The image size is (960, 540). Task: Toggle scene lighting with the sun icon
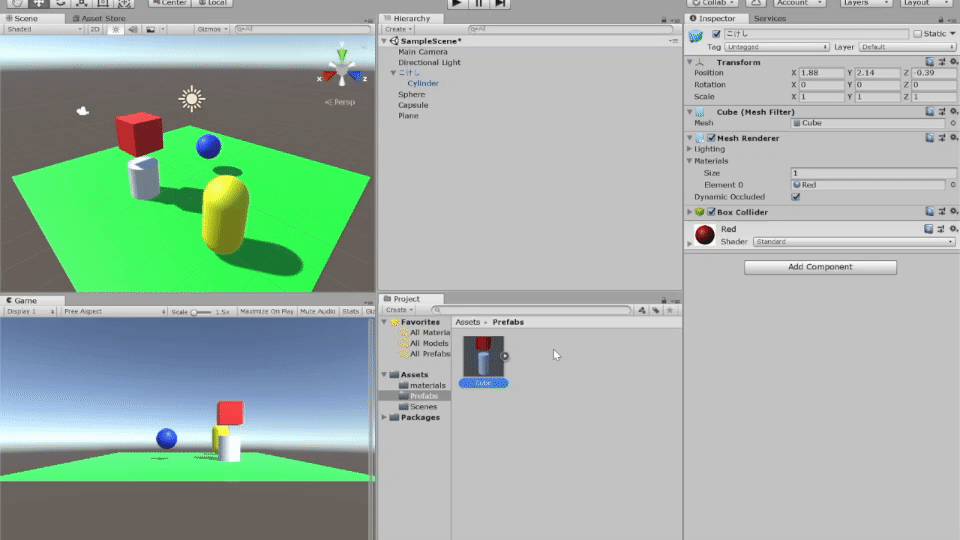click(x=116, y=29)
